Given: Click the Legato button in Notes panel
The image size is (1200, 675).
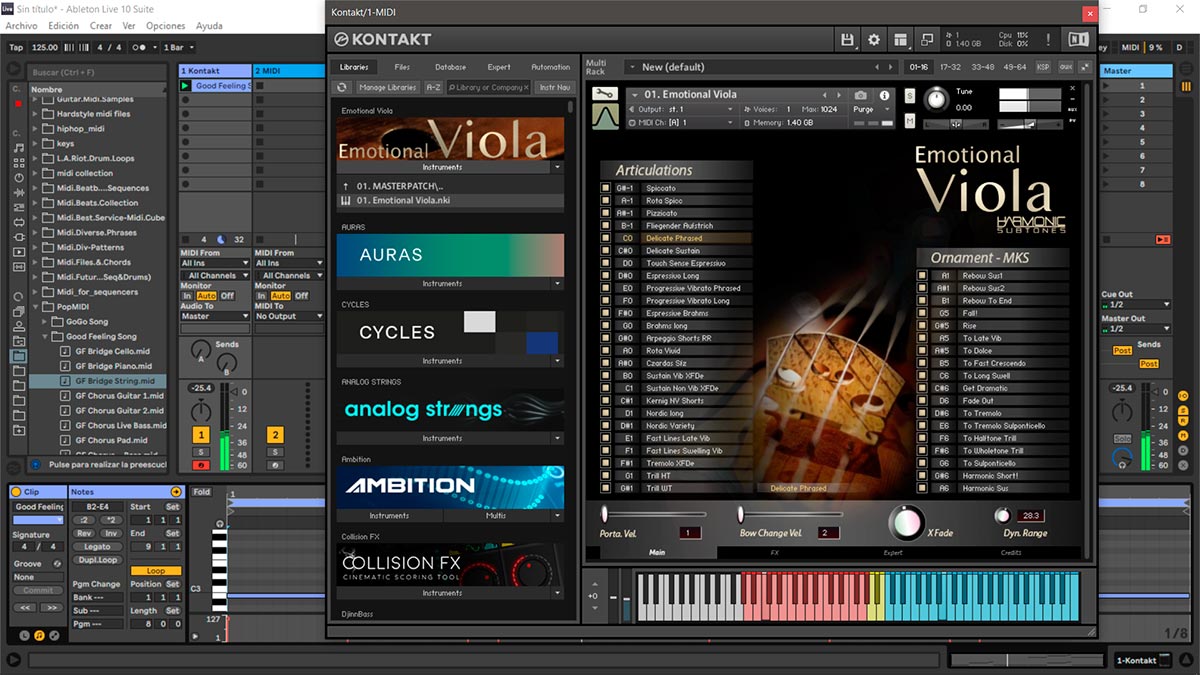Looking at the screenshot, I should tap(98, 547).
